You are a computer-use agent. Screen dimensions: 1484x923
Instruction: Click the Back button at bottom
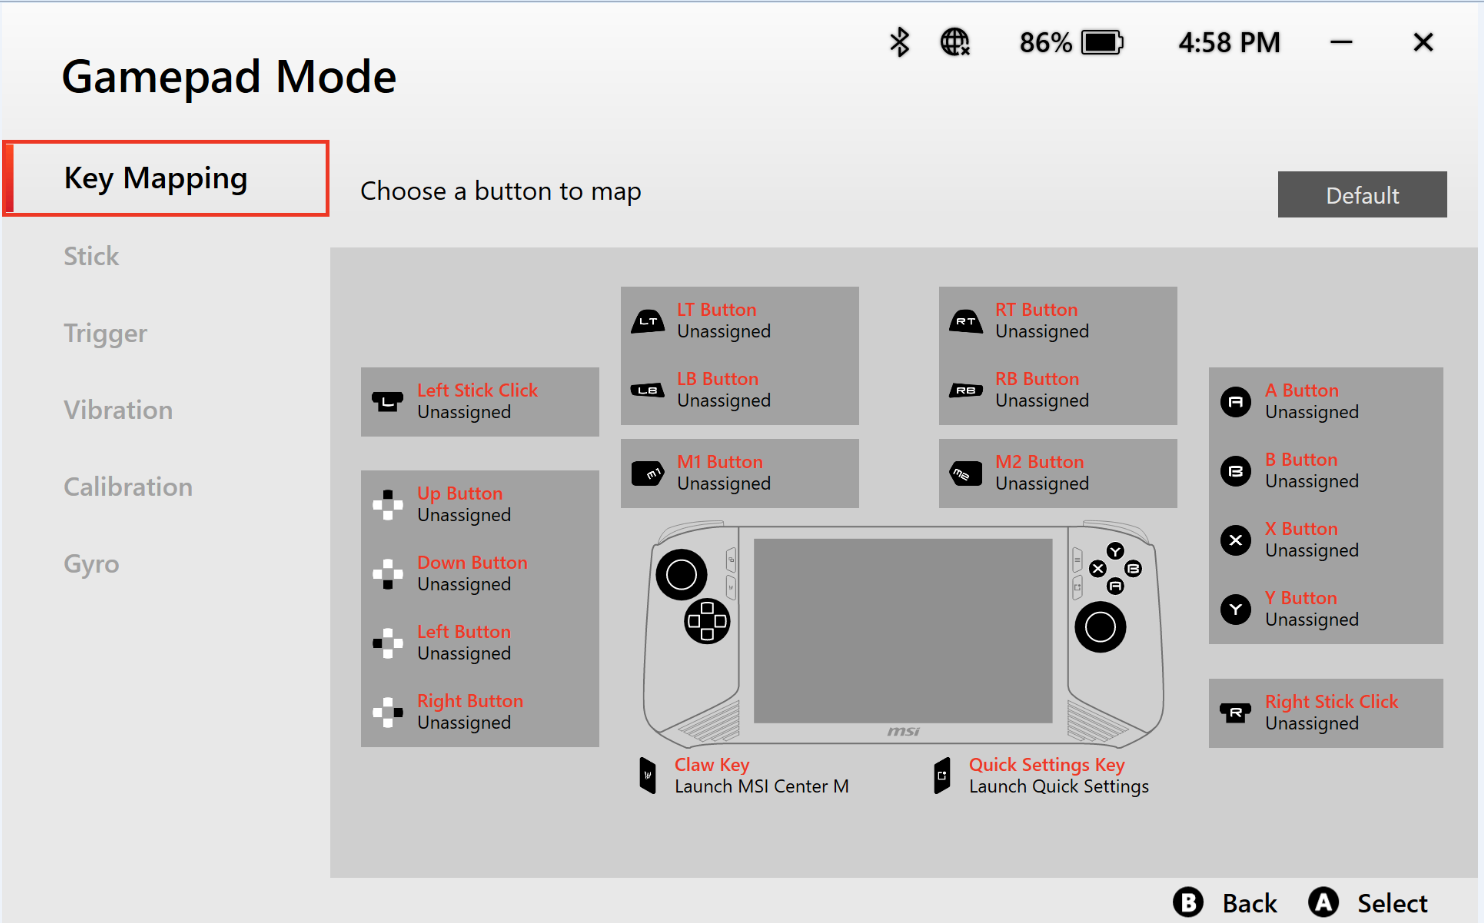[x=1226, y=903]
